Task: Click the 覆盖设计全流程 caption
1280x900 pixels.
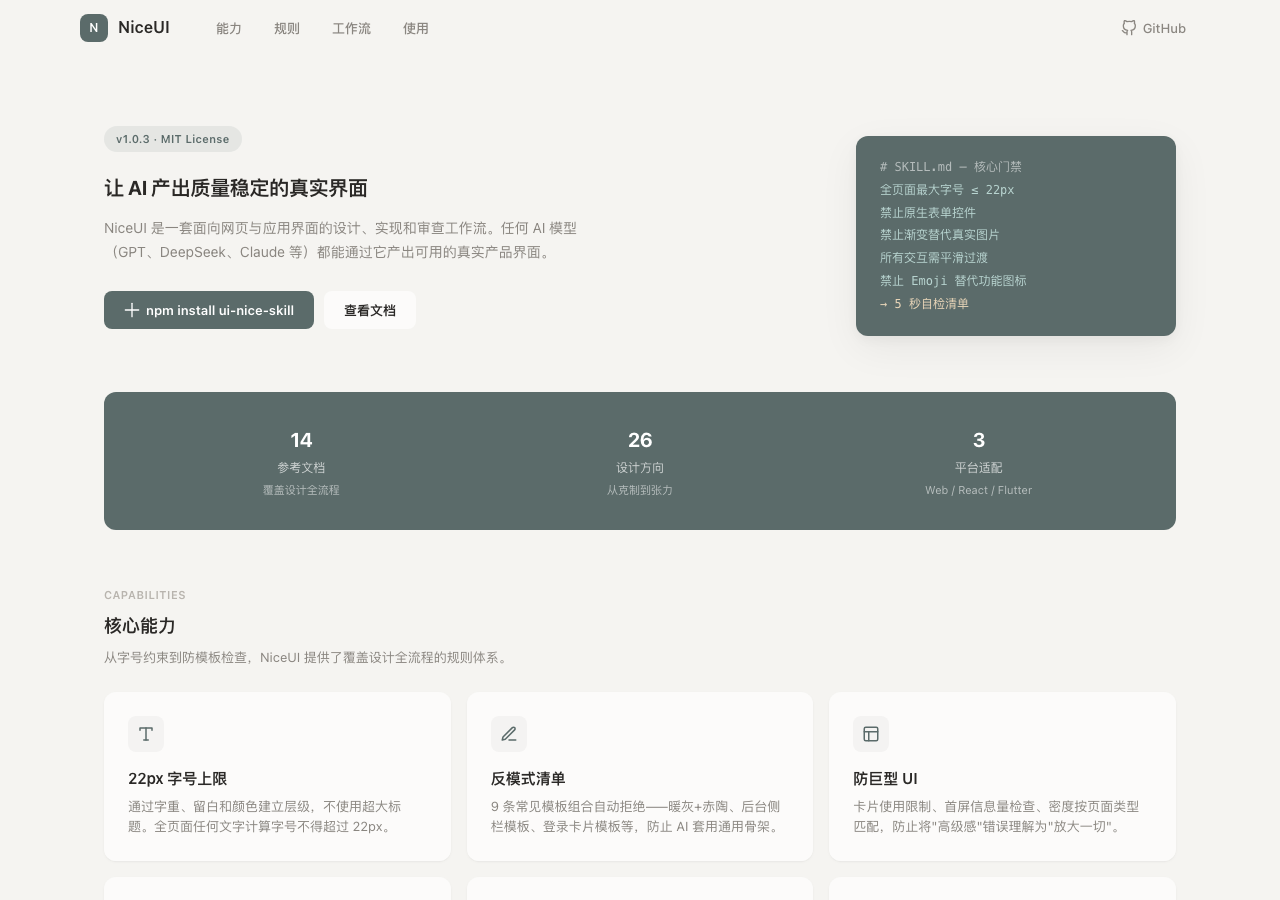Action: (301, 490)
